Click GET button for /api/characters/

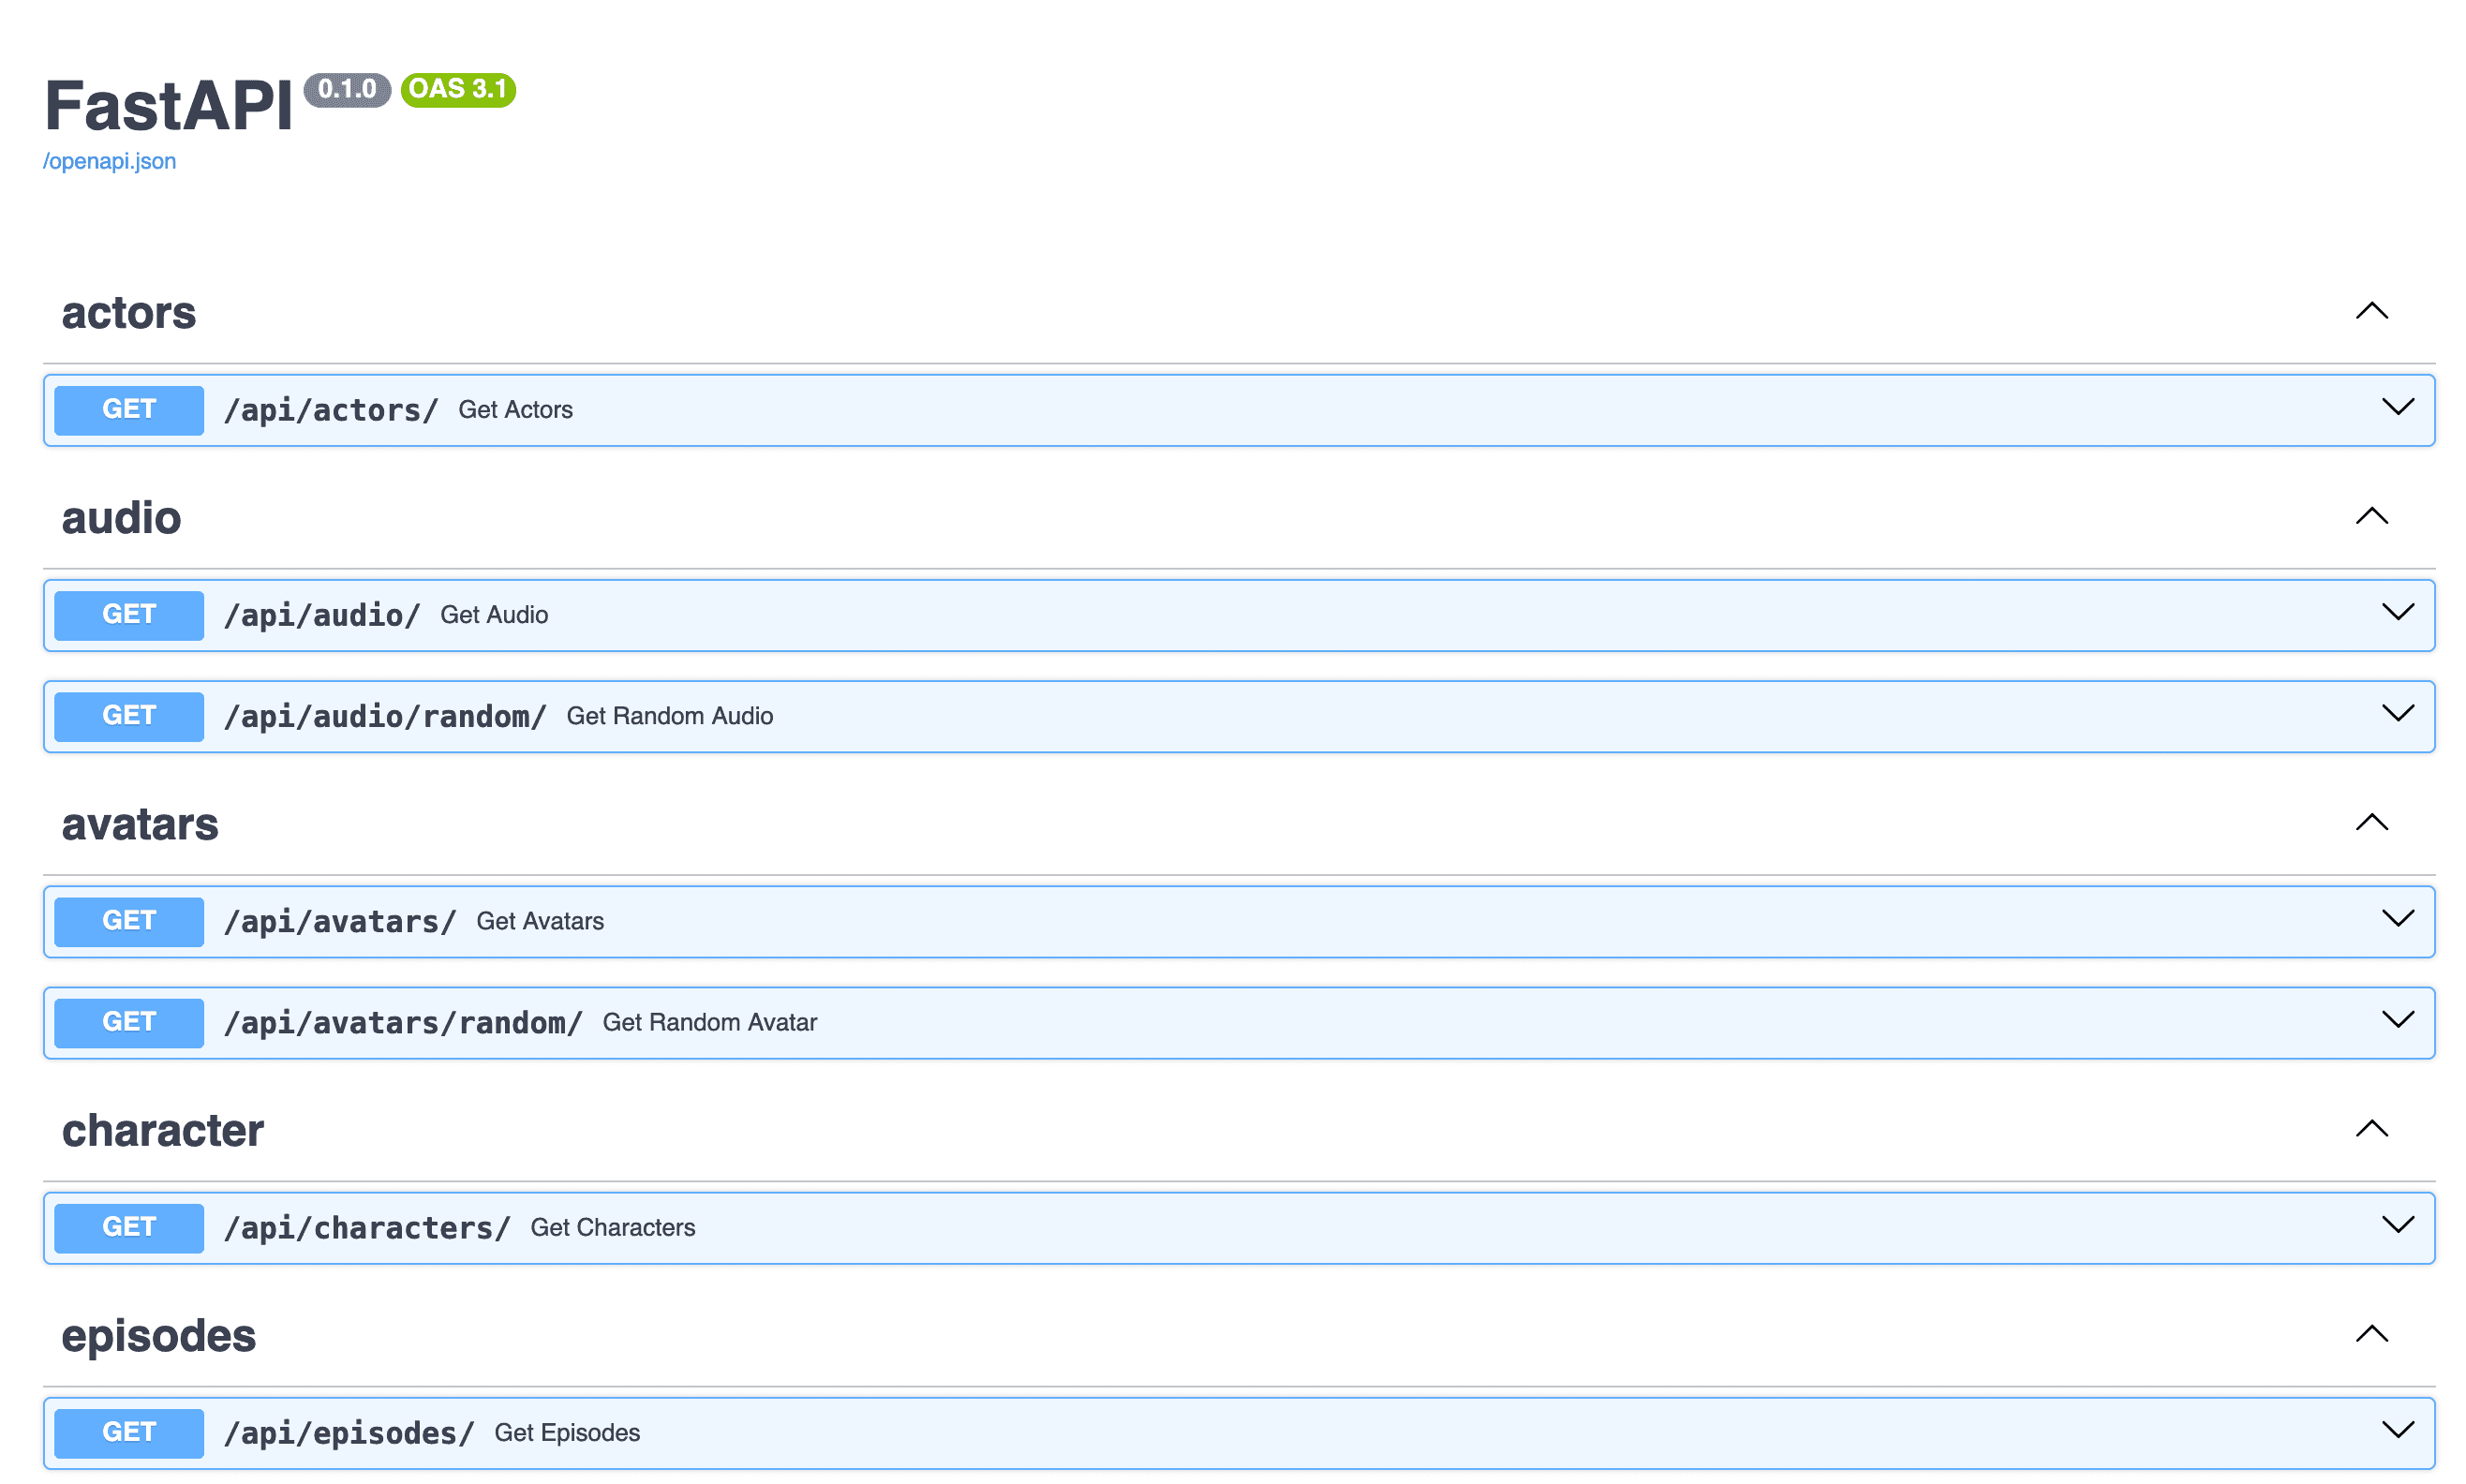click(129, 1228)
